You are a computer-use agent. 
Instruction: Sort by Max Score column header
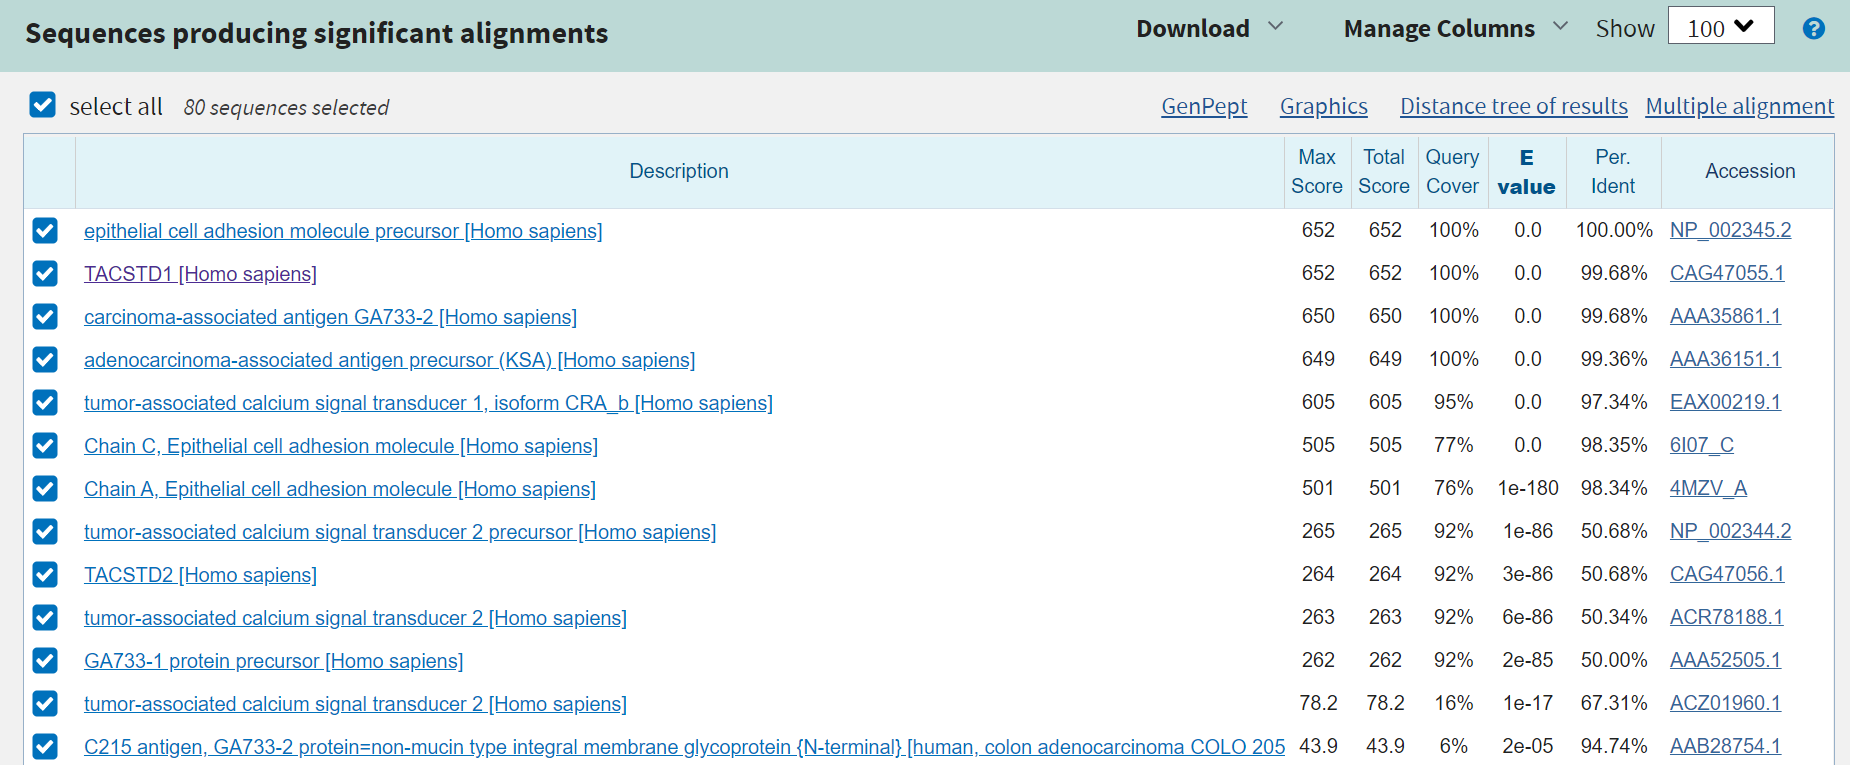click(x=1317, y=171)
